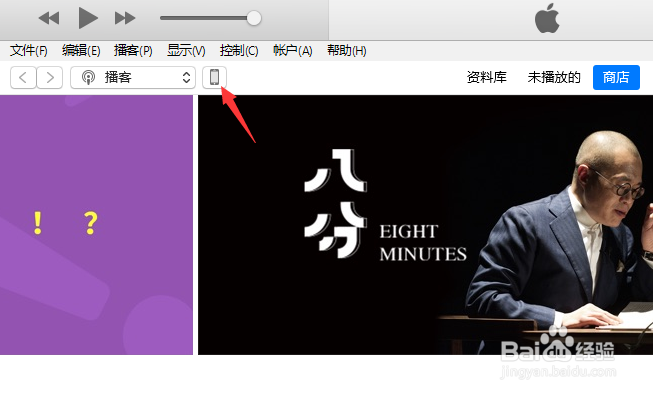Go forward with the right arrow button
653x395 pixels.
point(50,78)
